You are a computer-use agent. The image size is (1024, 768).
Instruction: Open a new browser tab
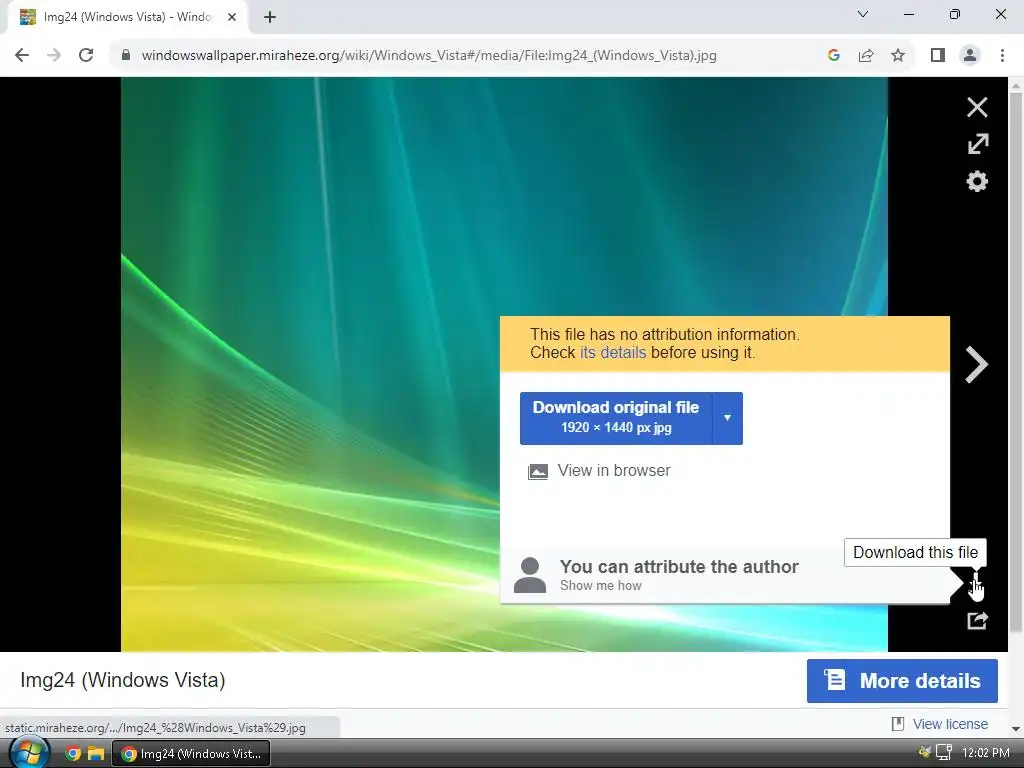(x=270, y=17)
